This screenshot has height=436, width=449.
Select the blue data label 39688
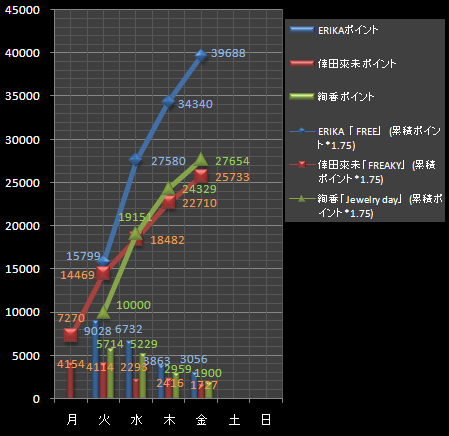click(x=228, y=53)
